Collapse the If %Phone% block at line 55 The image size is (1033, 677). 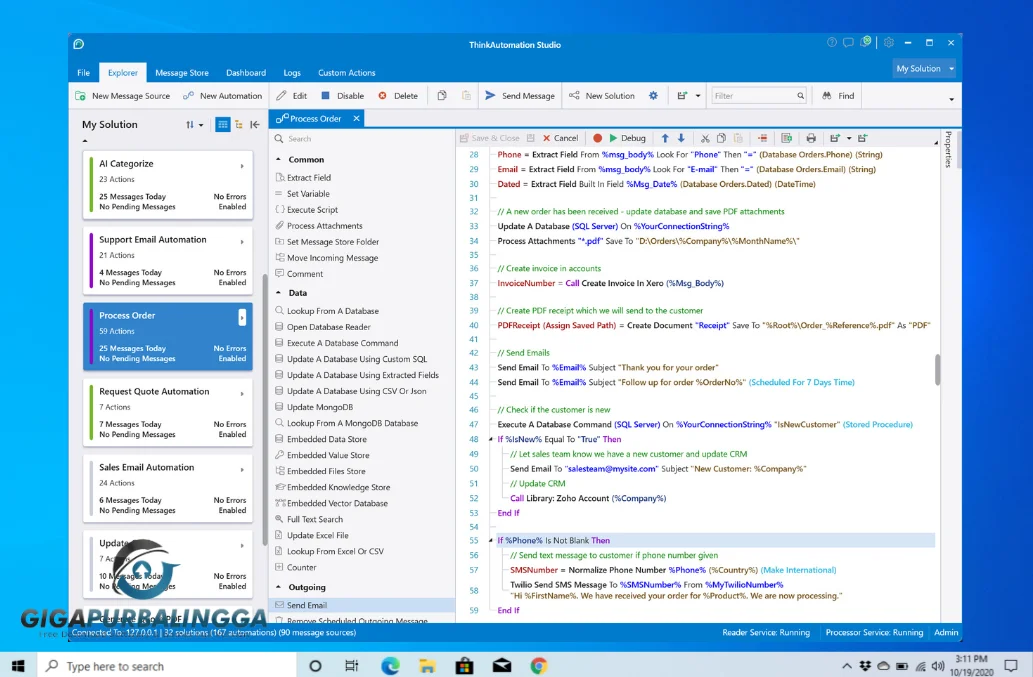(x=491, y=540)
